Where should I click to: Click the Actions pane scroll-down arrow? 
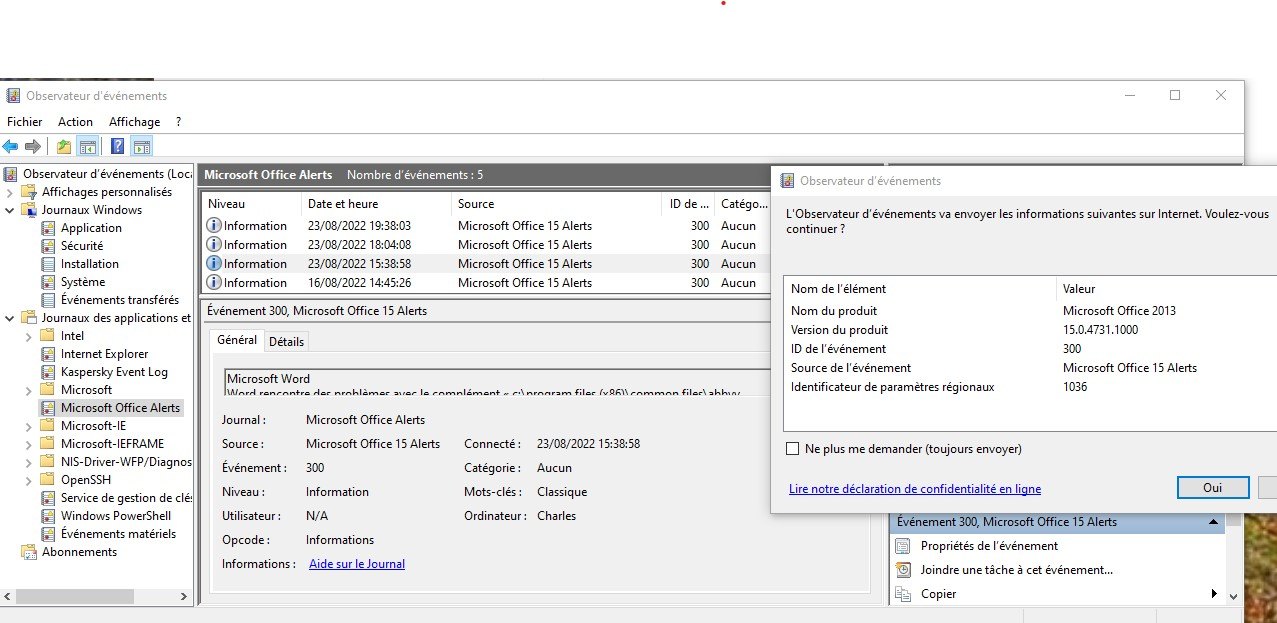pos(1233,595)
